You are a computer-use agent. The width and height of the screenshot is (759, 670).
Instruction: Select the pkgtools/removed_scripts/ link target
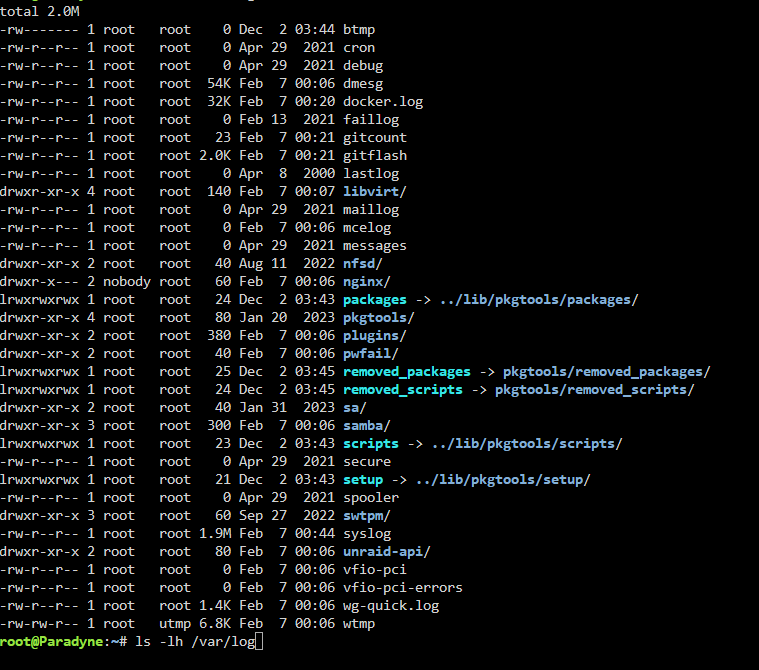click(594, 390)
